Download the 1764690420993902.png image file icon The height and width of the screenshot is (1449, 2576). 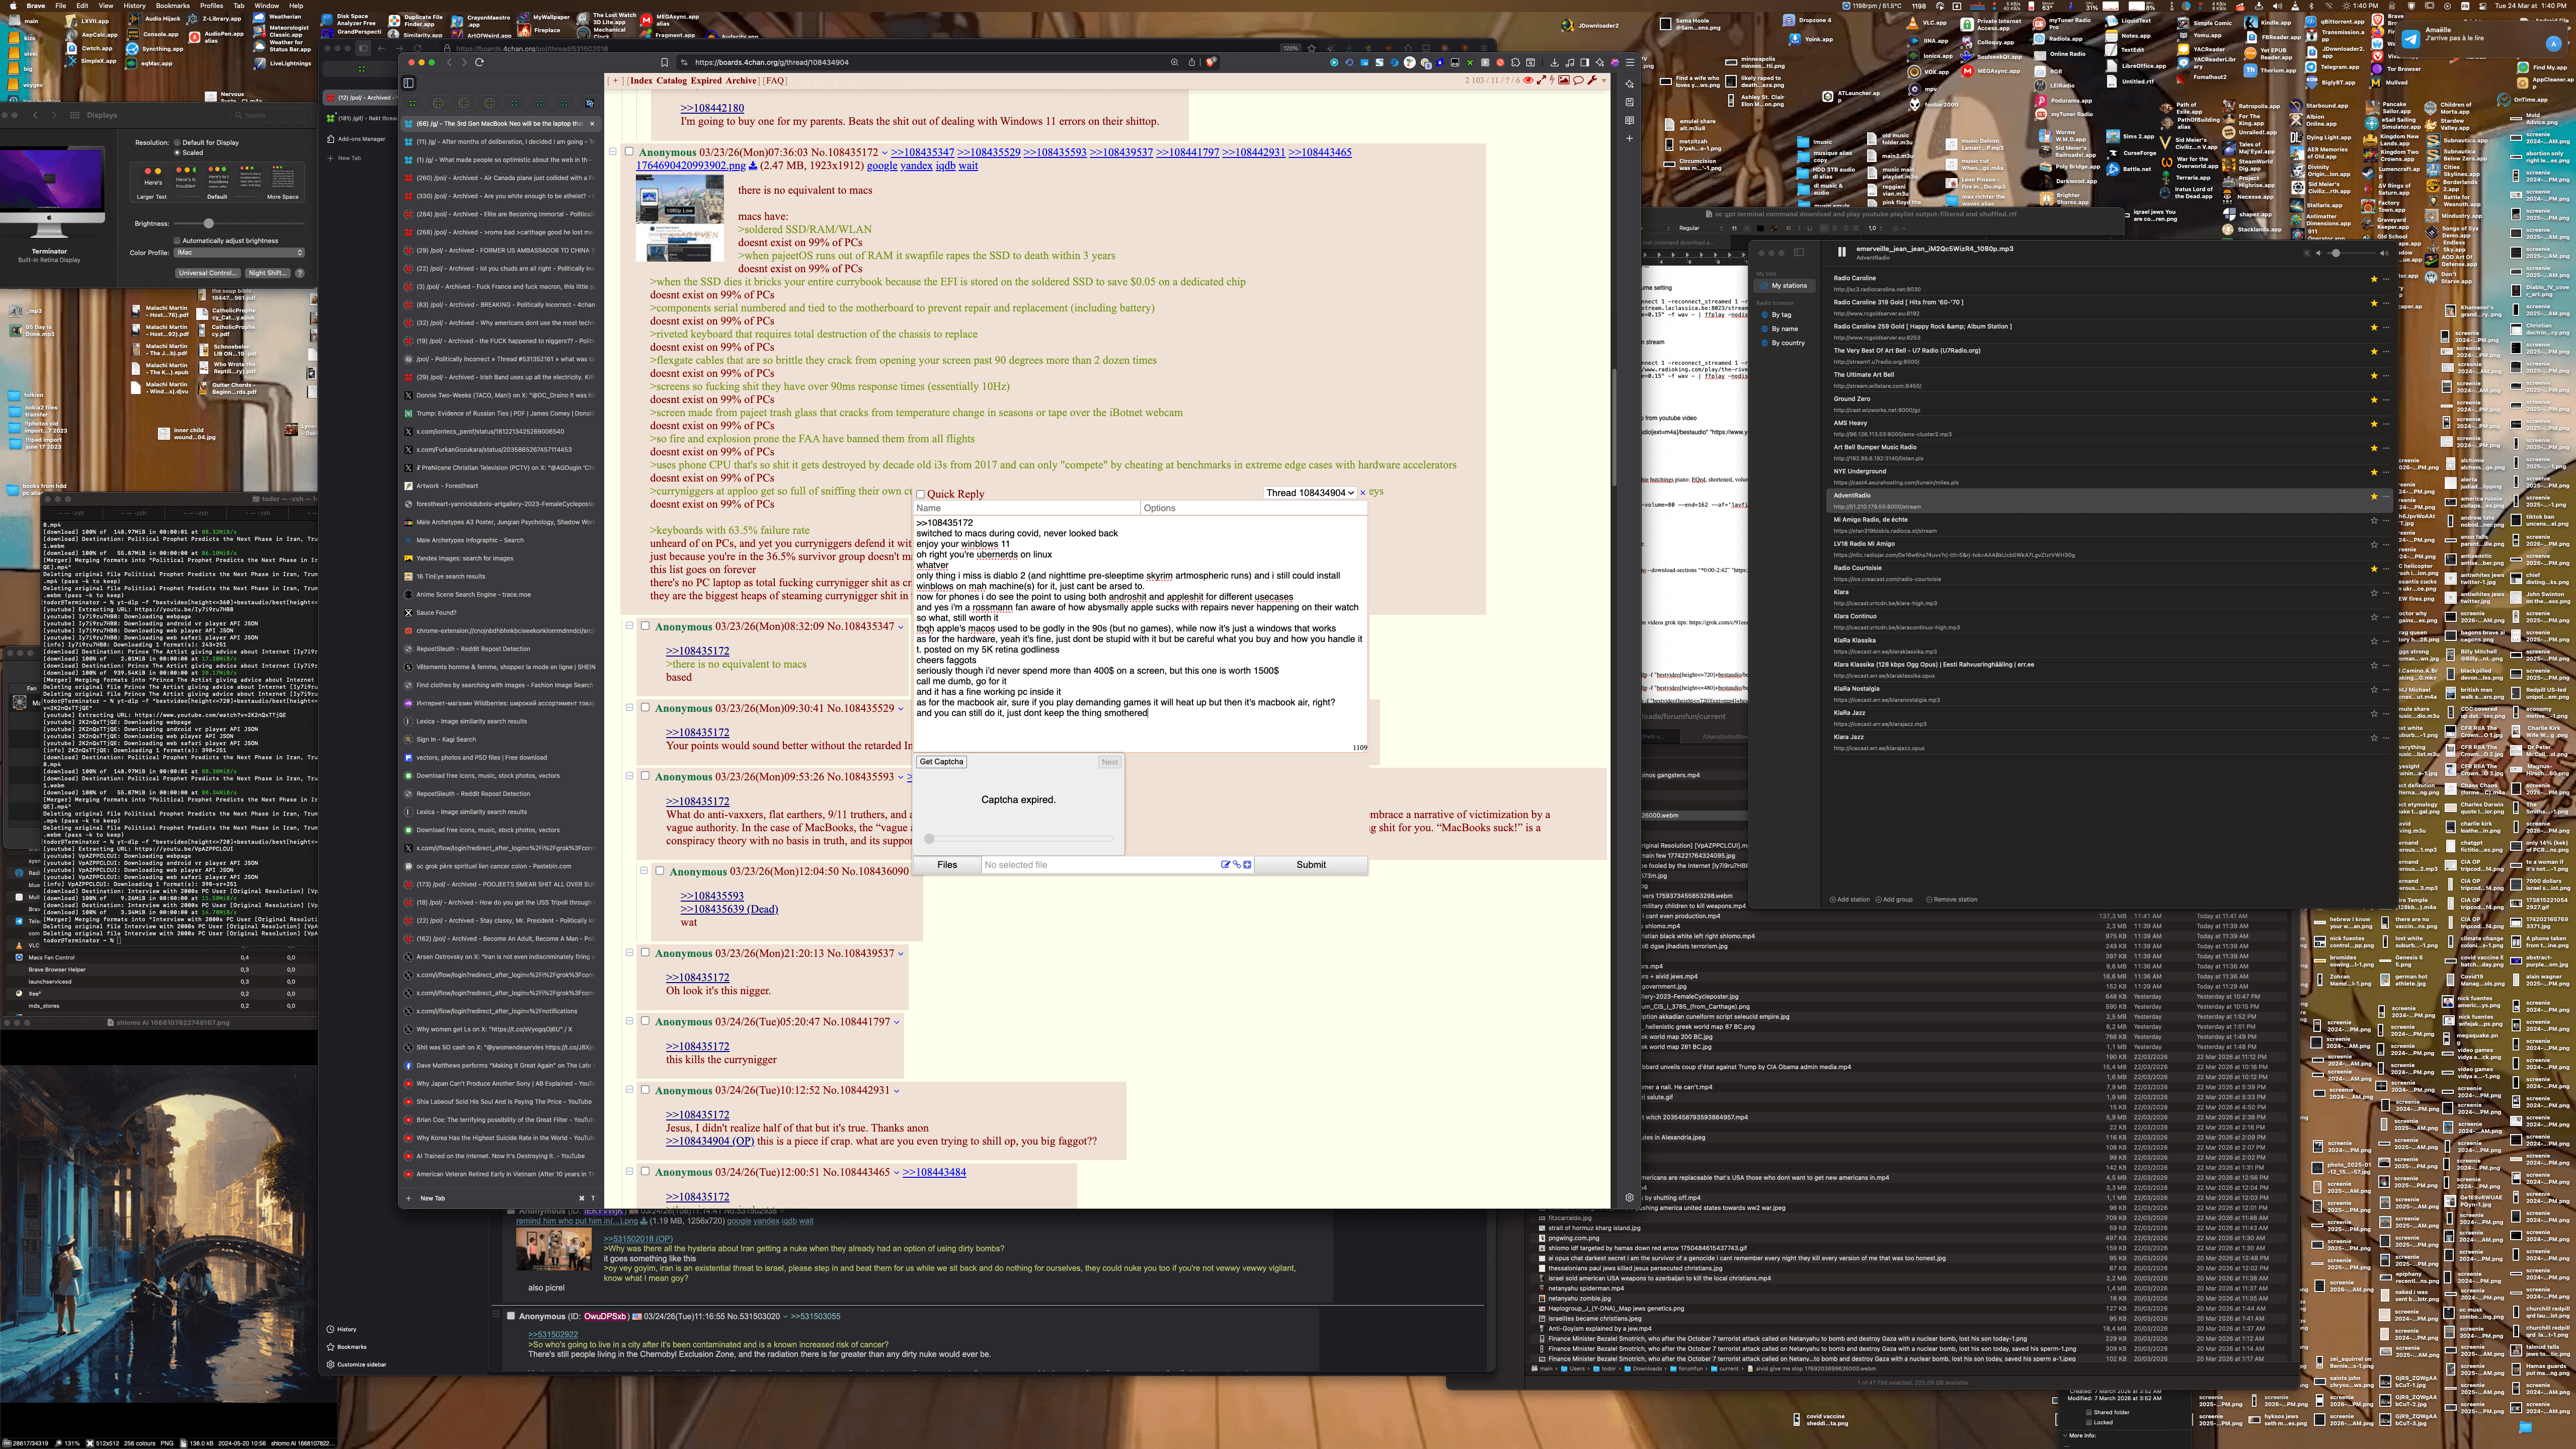click(752, 166)
